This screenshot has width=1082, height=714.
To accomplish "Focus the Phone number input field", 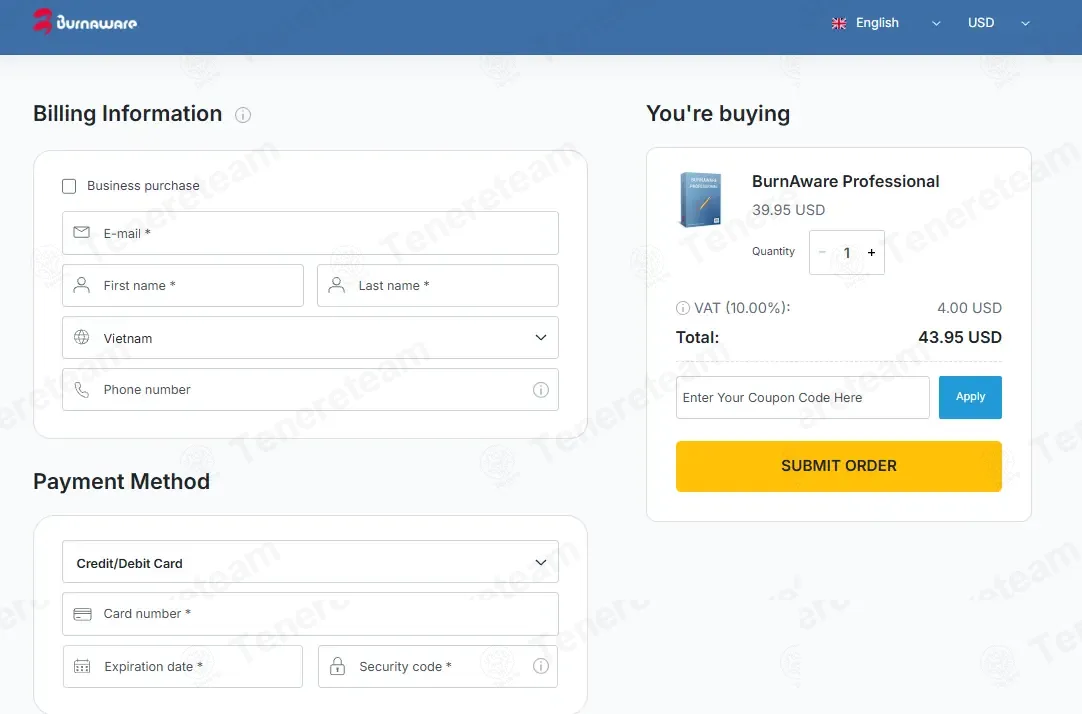I will (311, 390).
